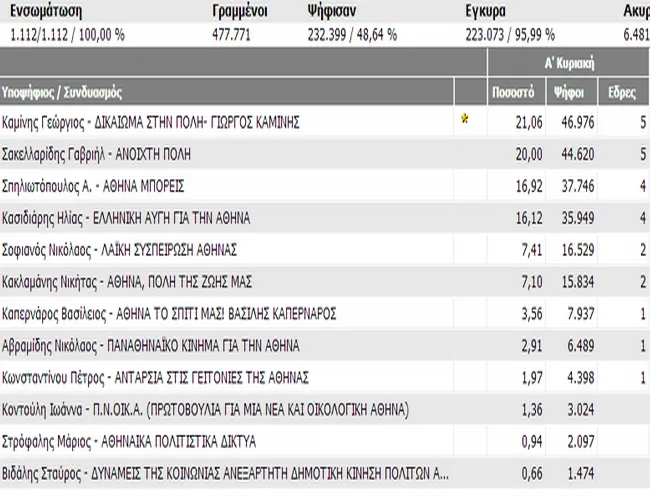Open Κακλαμάνης Νικήτας candidate entry

point(325,282)
